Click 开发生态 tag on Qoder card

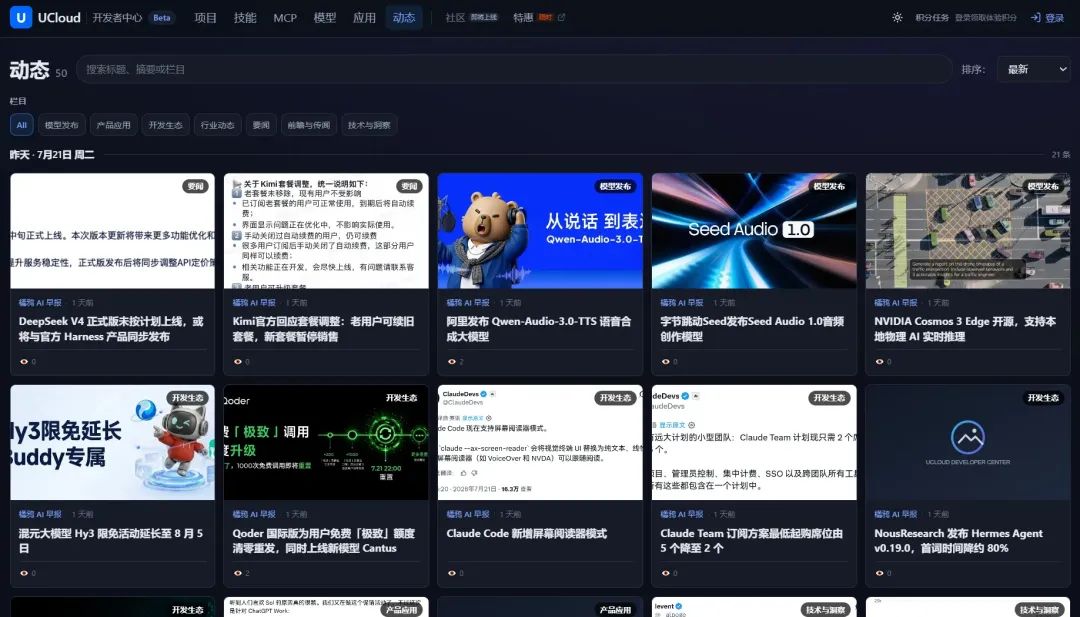click(402, 397)
